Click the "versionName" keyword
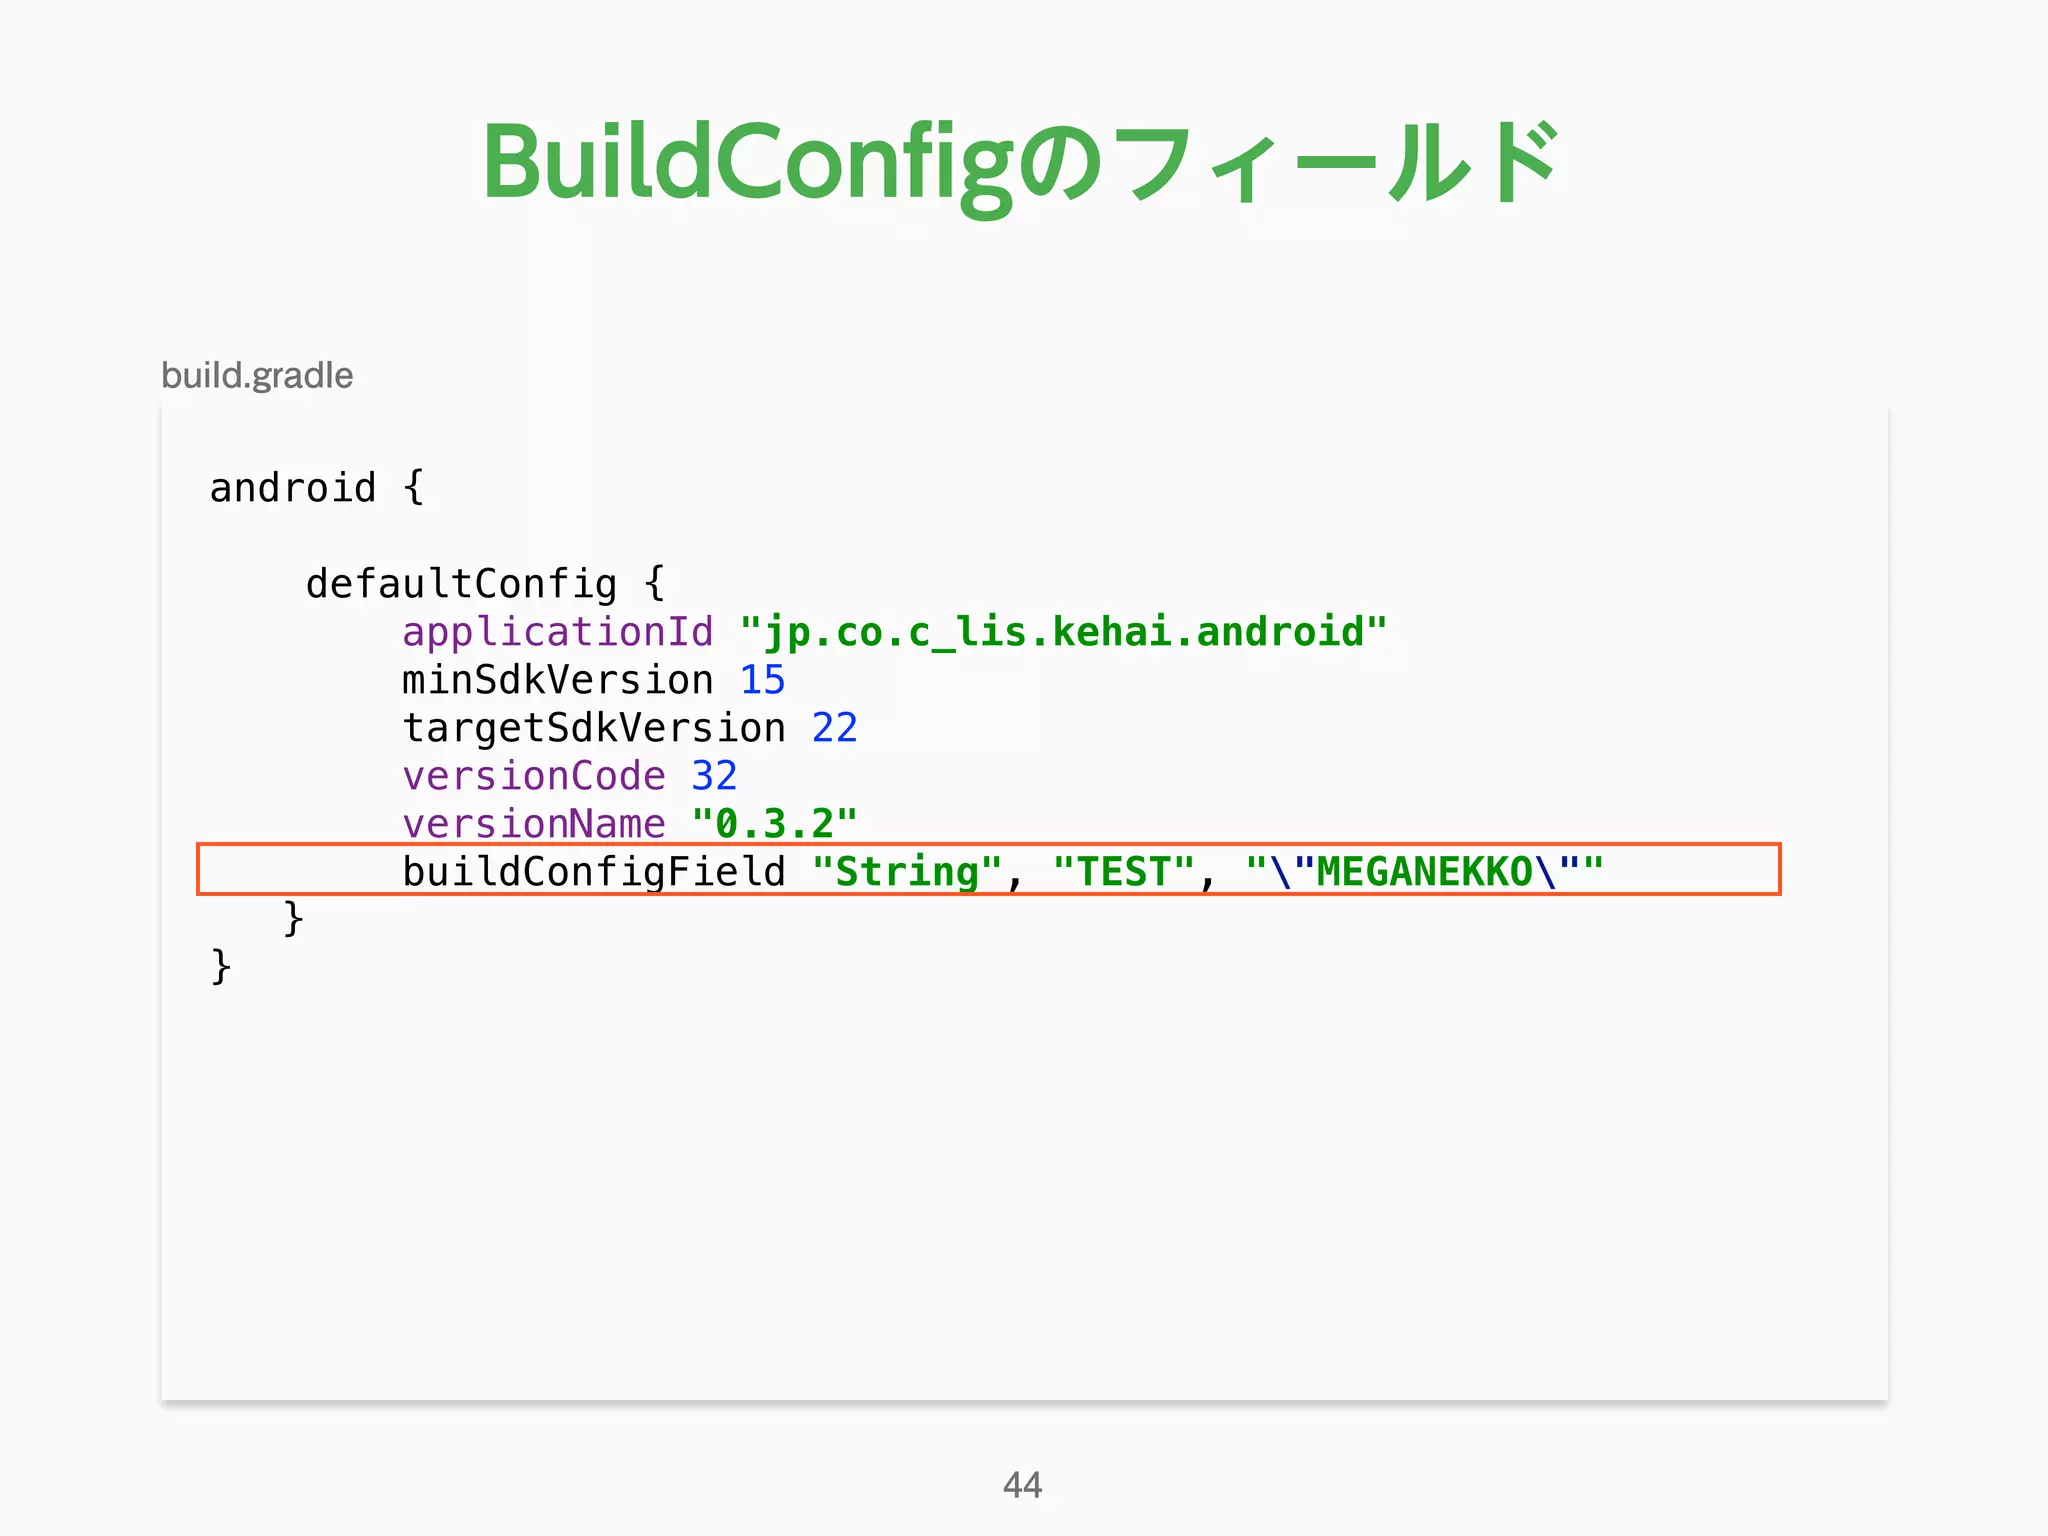Image resolution: width=2048 pixels, height=1536 pixels. coord(534,824)
